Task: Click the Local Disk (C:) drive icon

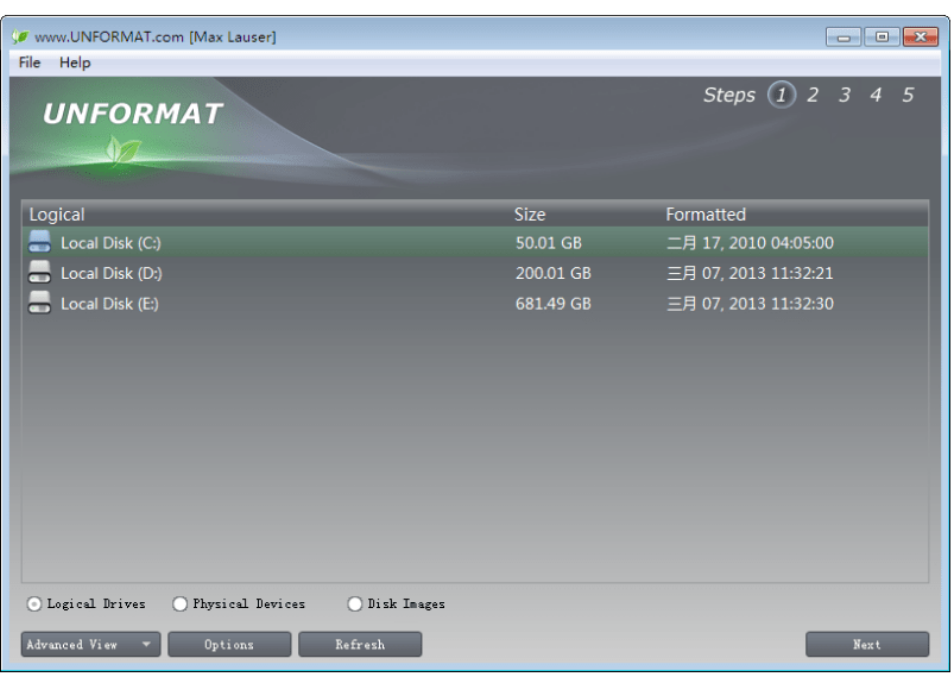Action: click(x=39, y=242)
